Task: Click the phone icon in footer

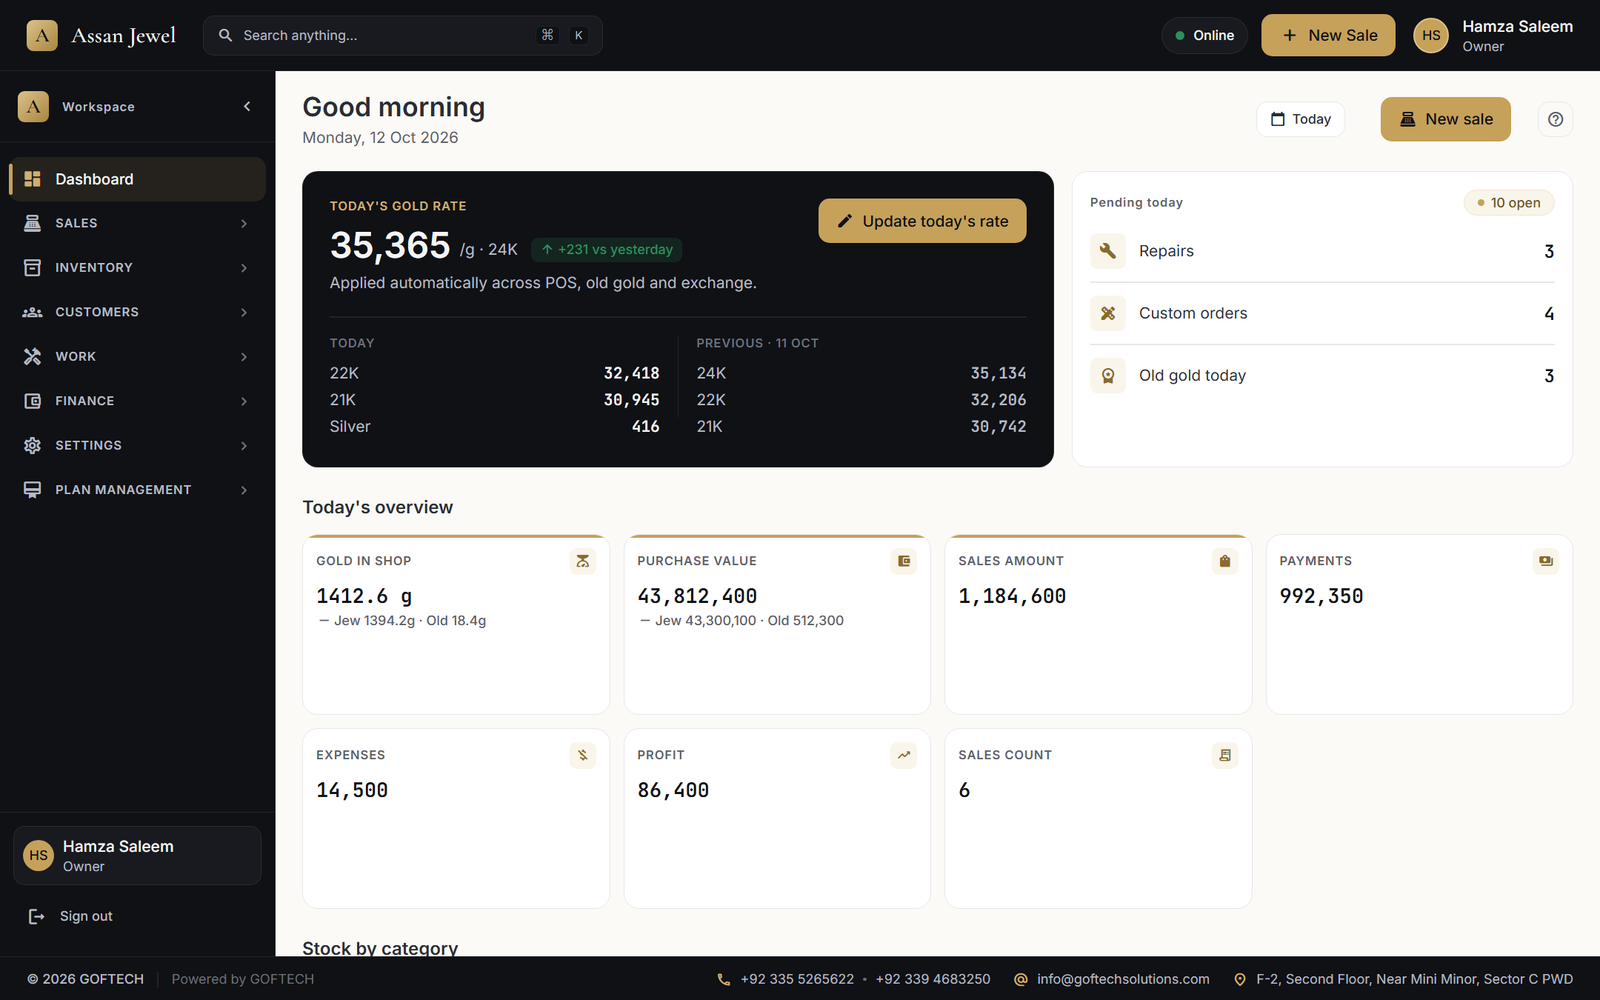Action: pyautogui.click(x=724, y=979)
